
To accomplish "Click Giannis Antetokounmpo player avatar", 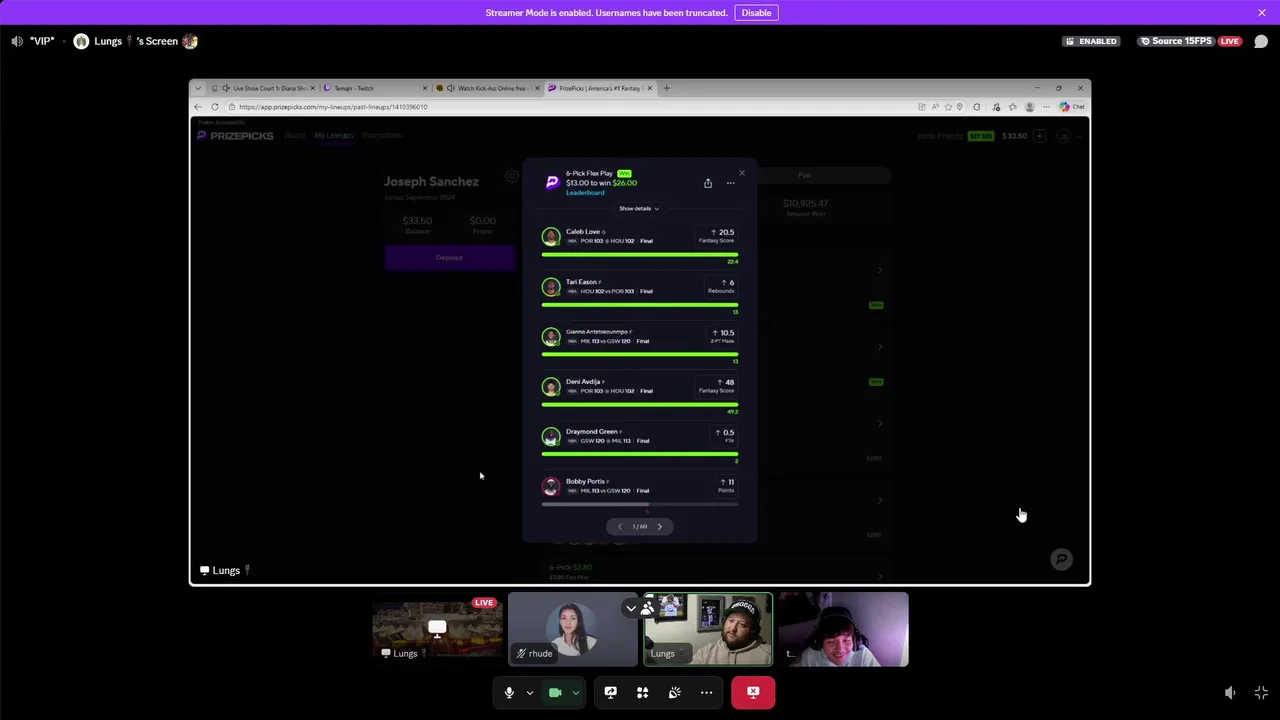I will tap(551, 336).
